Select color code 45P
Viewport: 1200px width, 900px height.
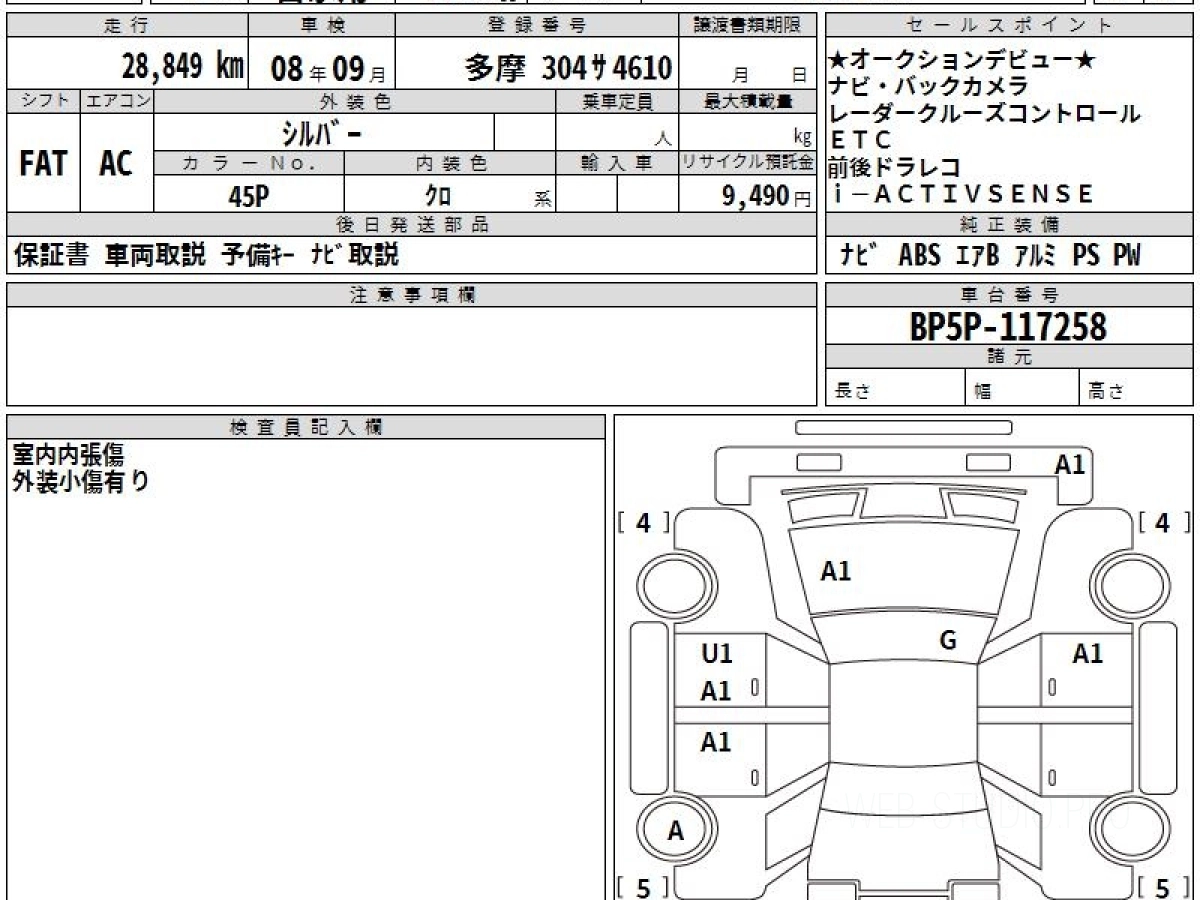249,196
